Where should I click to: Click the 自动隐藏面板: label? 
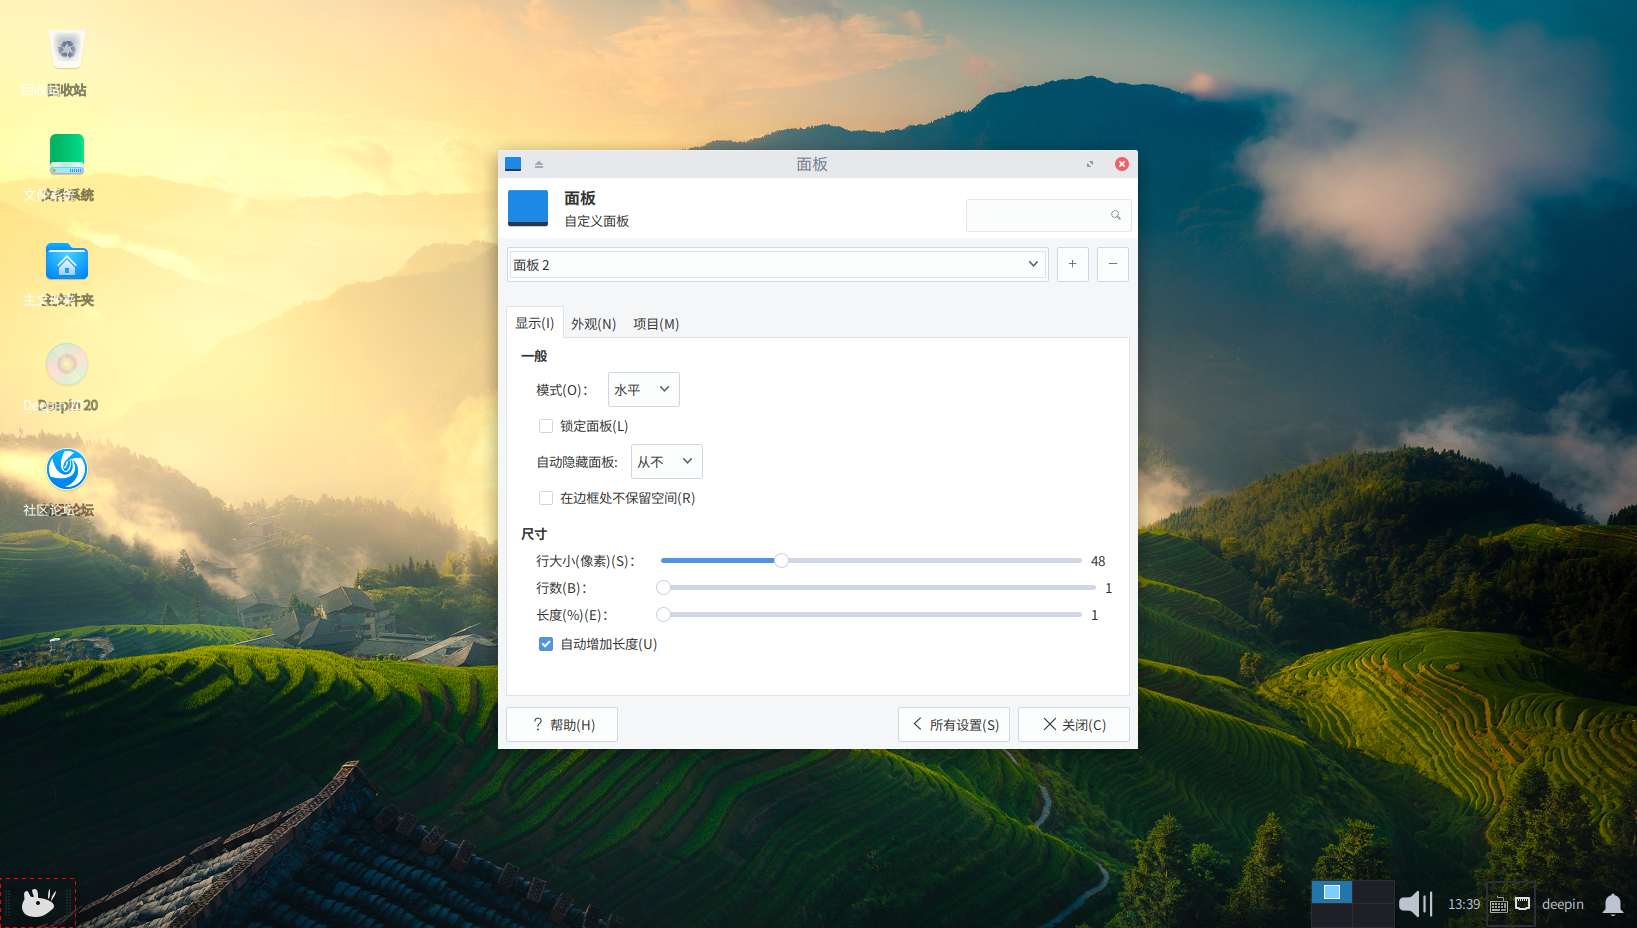tap(577, 462)
